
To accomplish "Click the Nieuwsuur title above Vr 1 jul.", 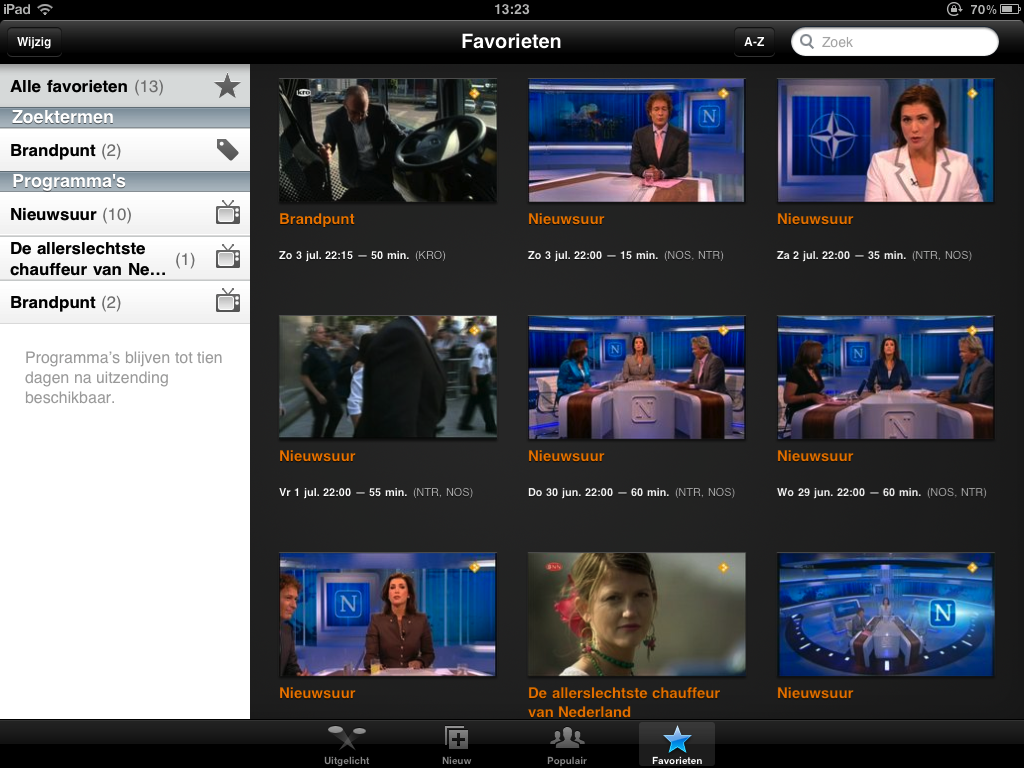I will point(317,456).
